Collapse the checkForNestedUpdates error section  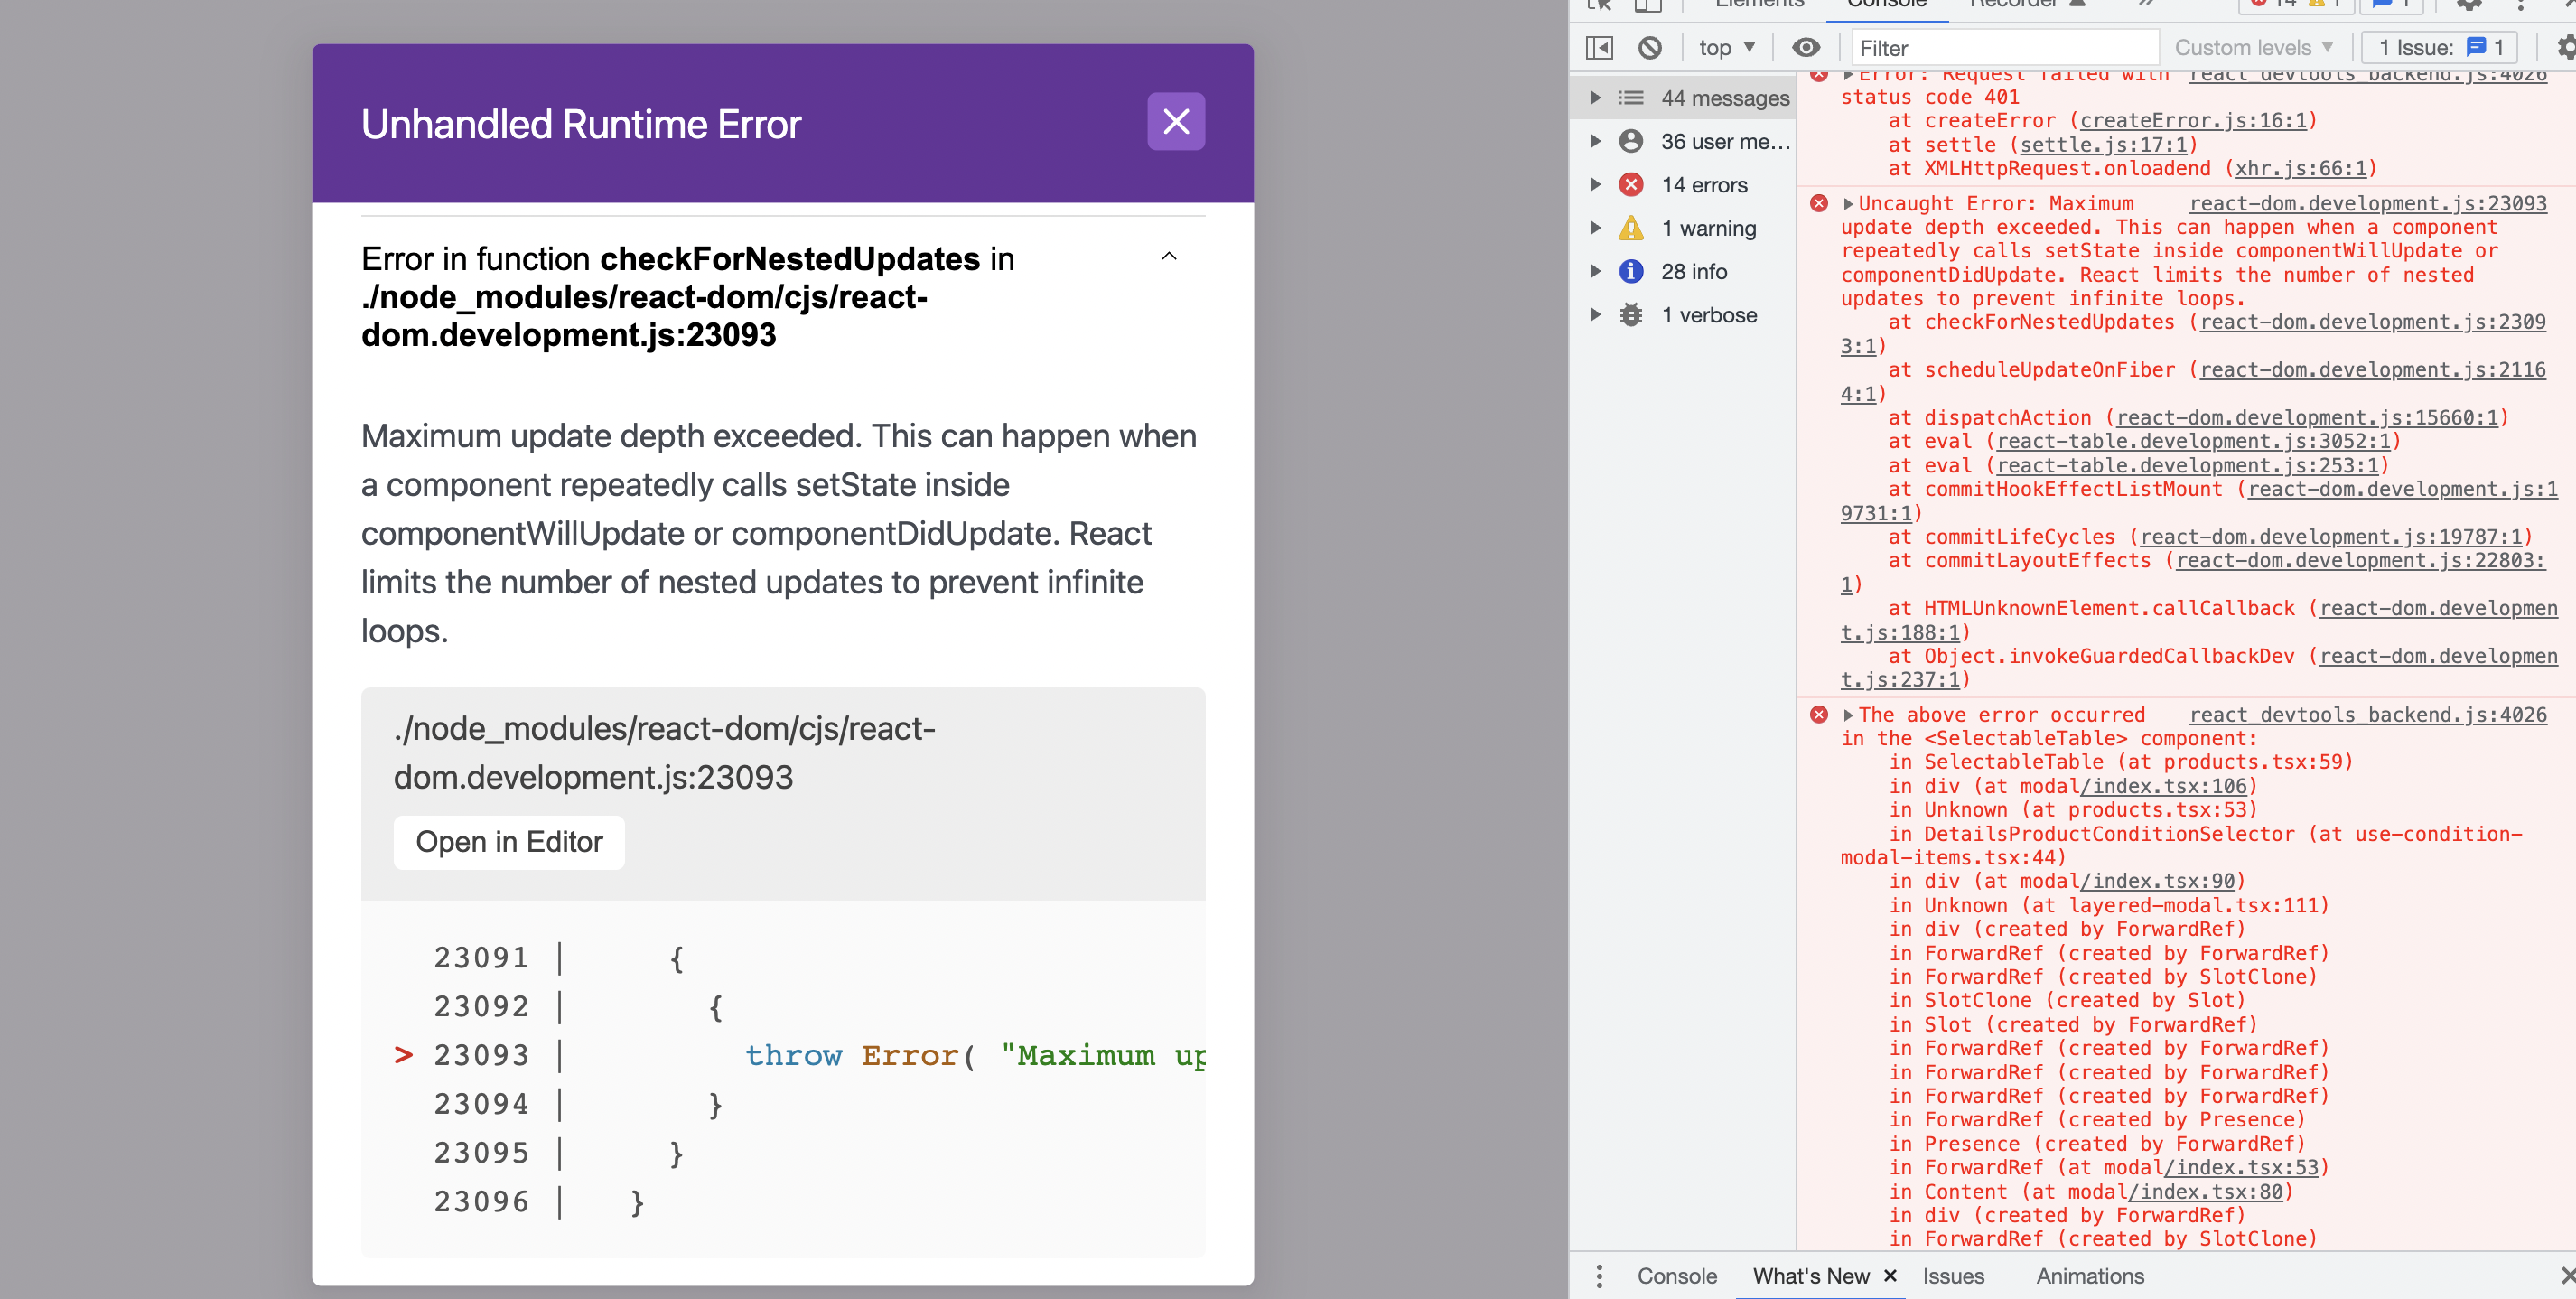1168,256
